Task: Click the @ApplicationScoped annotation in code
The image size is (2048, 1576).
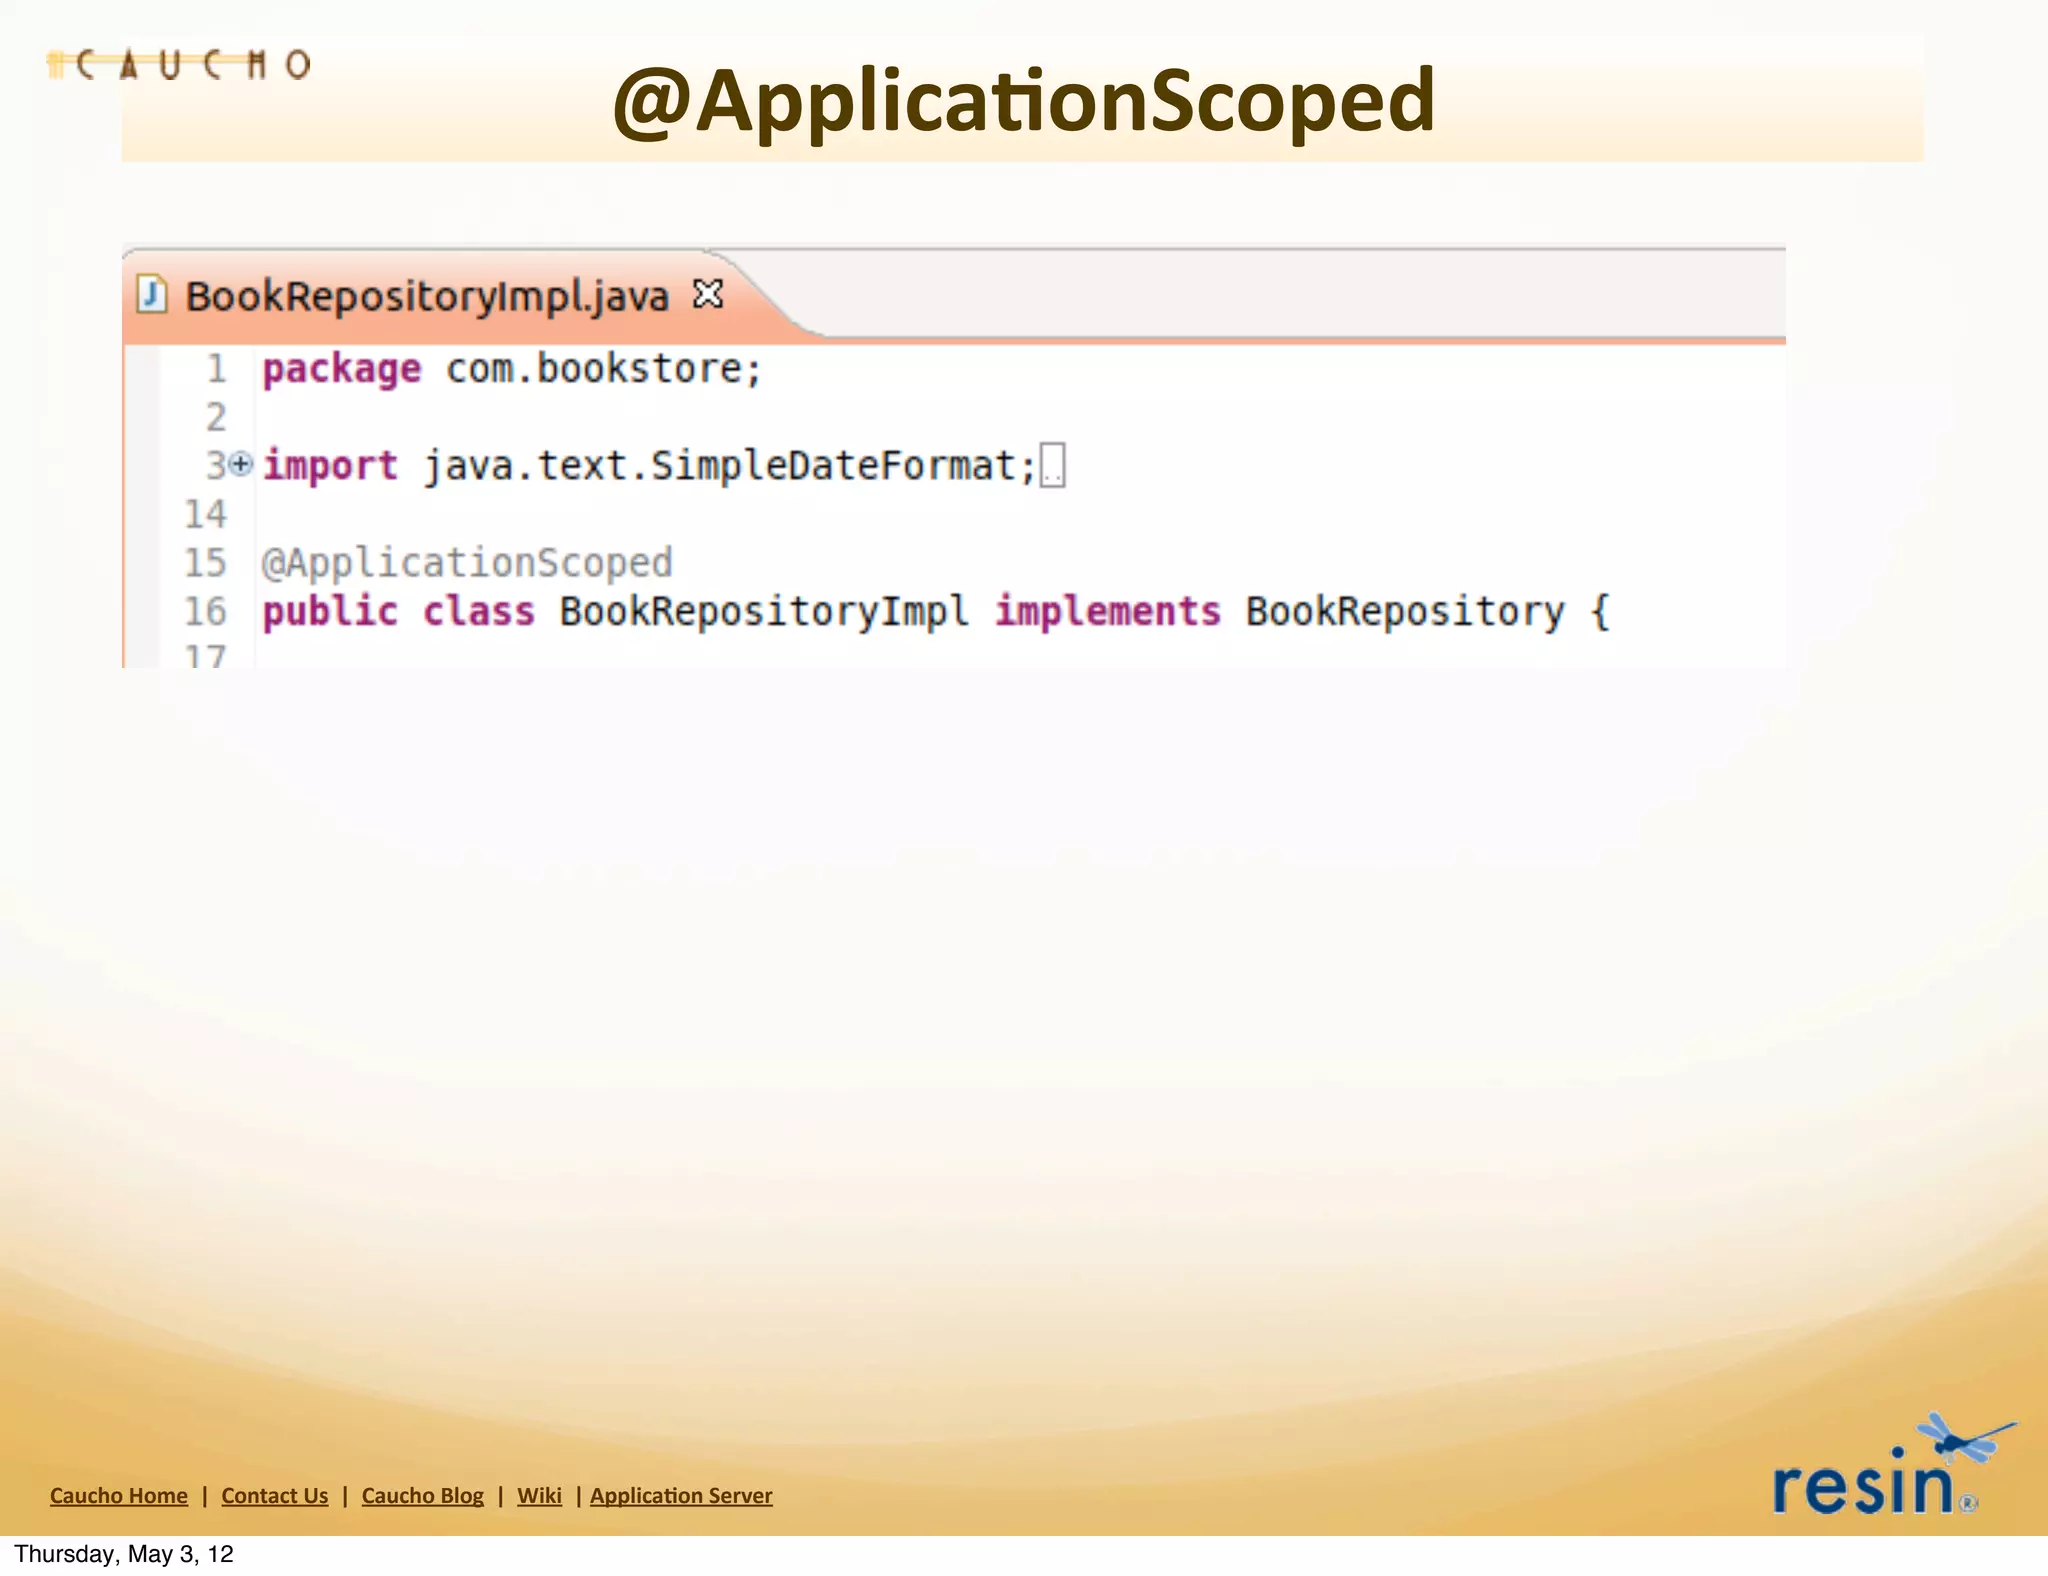Action: click(x=467, y=563)
